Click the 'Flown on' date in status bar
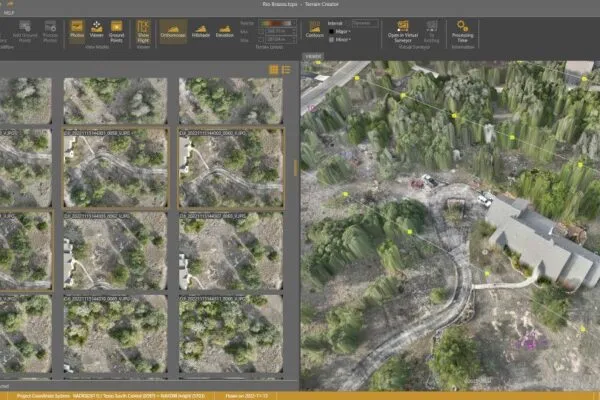Viewport: 600px width, 400px height. point(247,396)
